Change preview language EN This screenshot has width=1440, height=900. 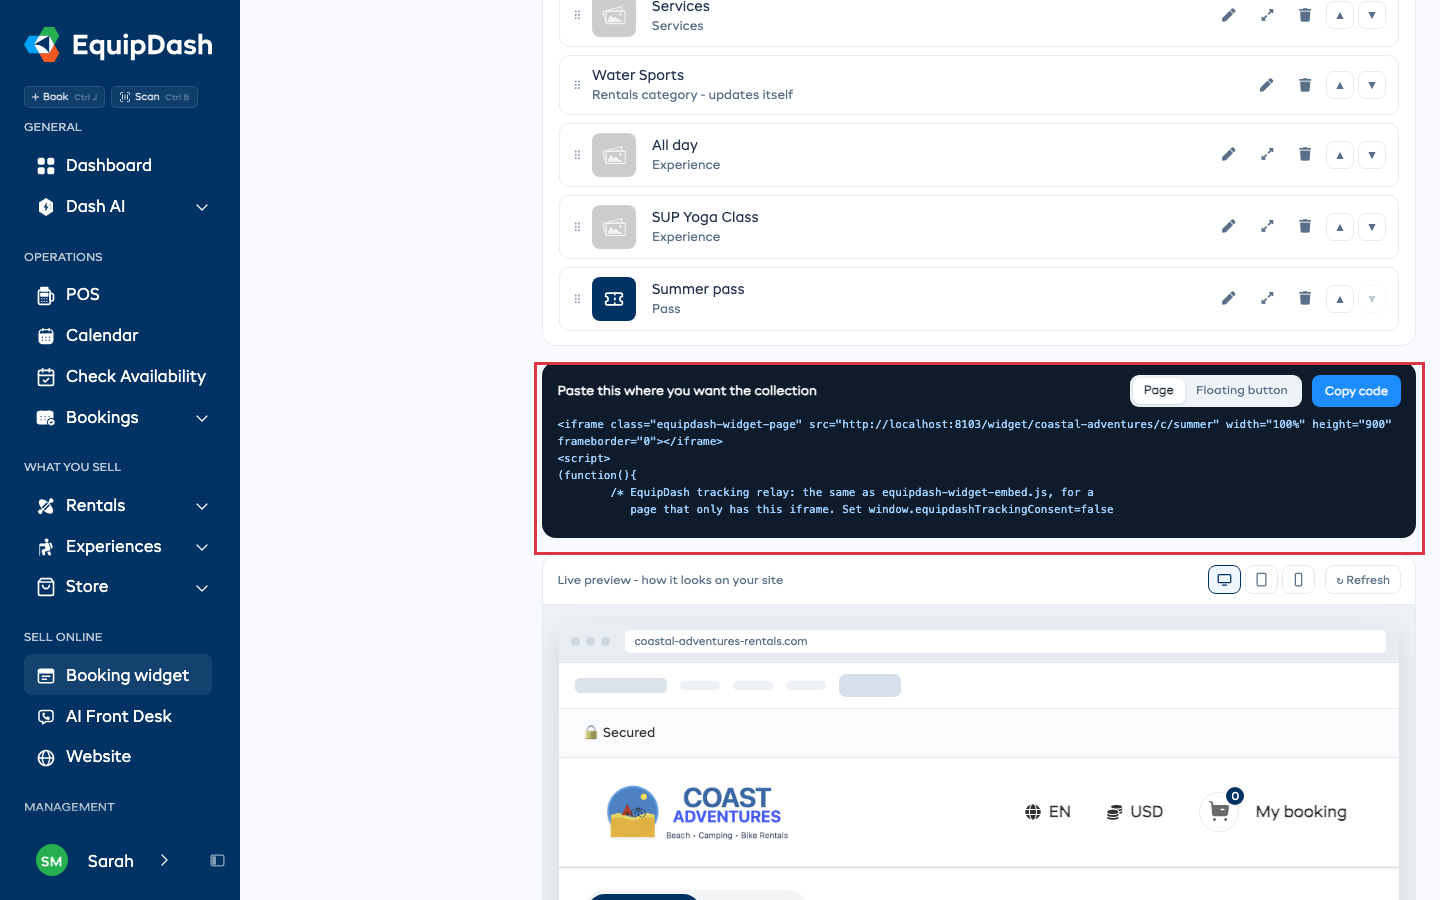[1048, 812]
